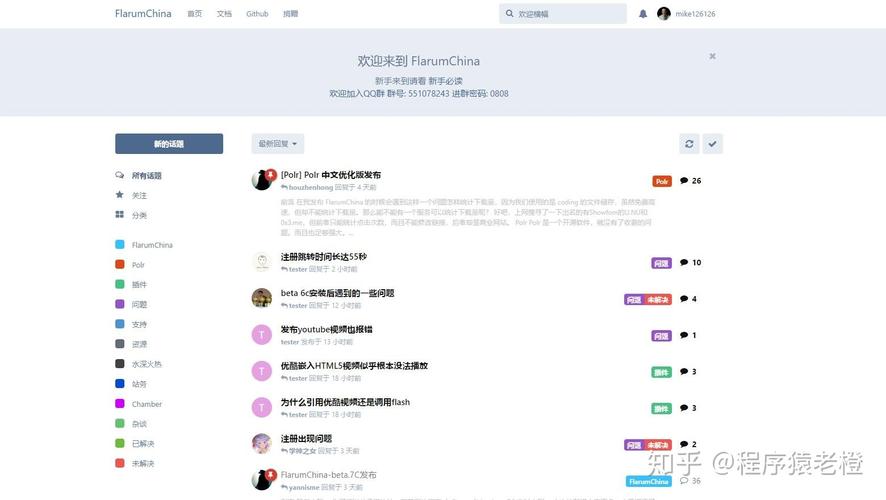This screenshot has height=500, width=886.
Task: Open beta 6c install issues discussion
Action: pos(337,293)
